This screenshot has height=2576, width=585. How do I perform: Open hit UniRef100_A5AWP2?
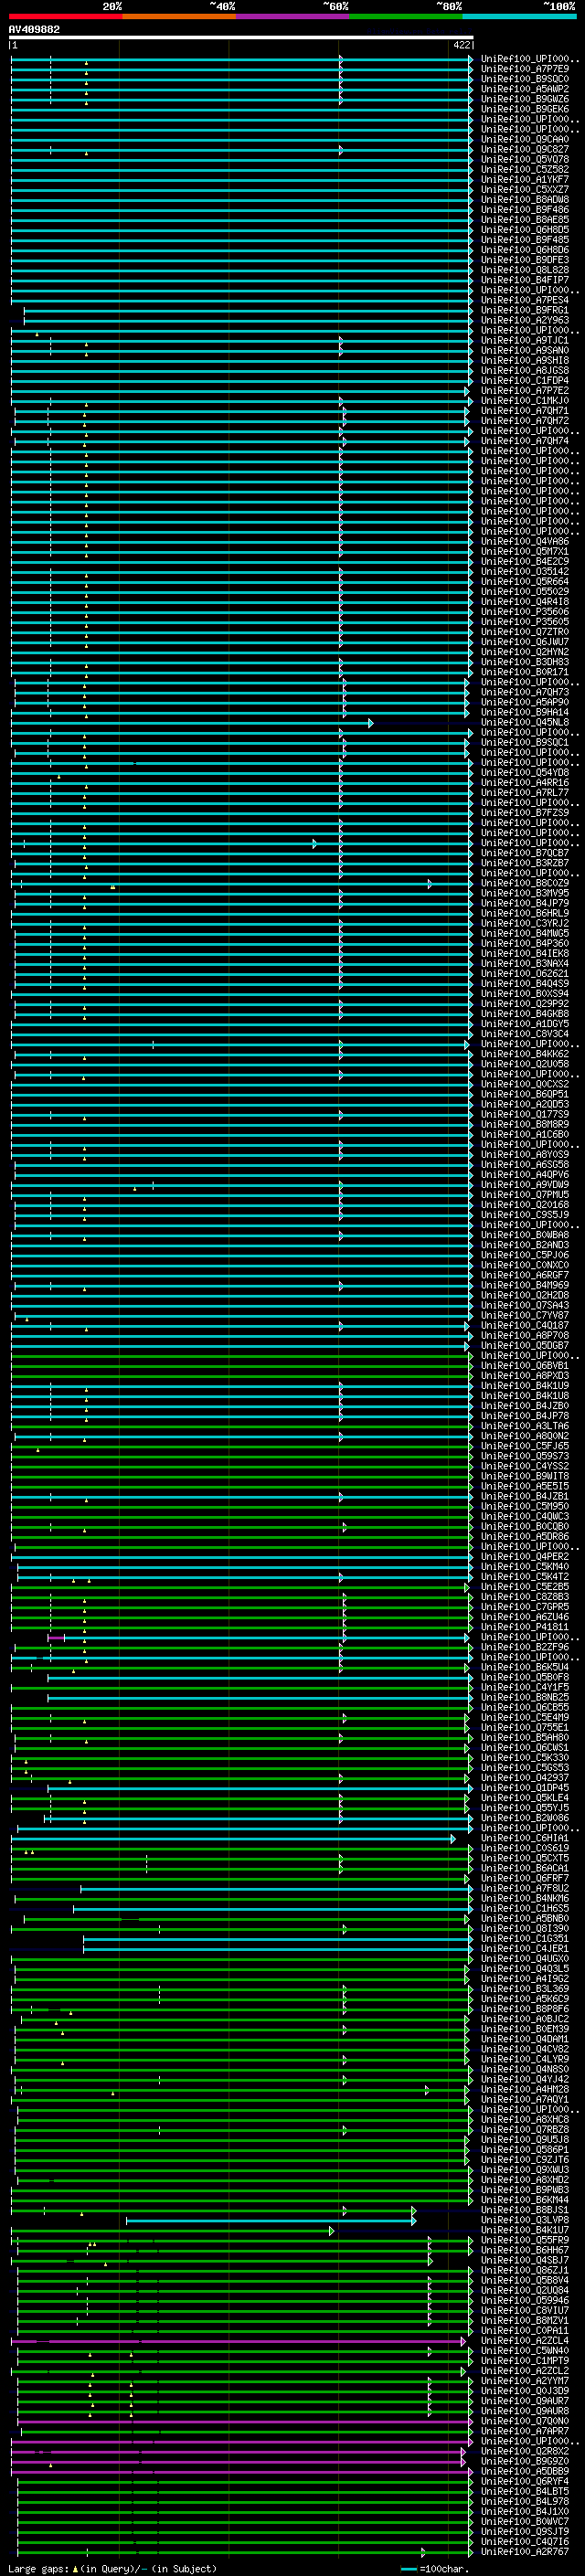pyautogui.click(x=524, y=89)
